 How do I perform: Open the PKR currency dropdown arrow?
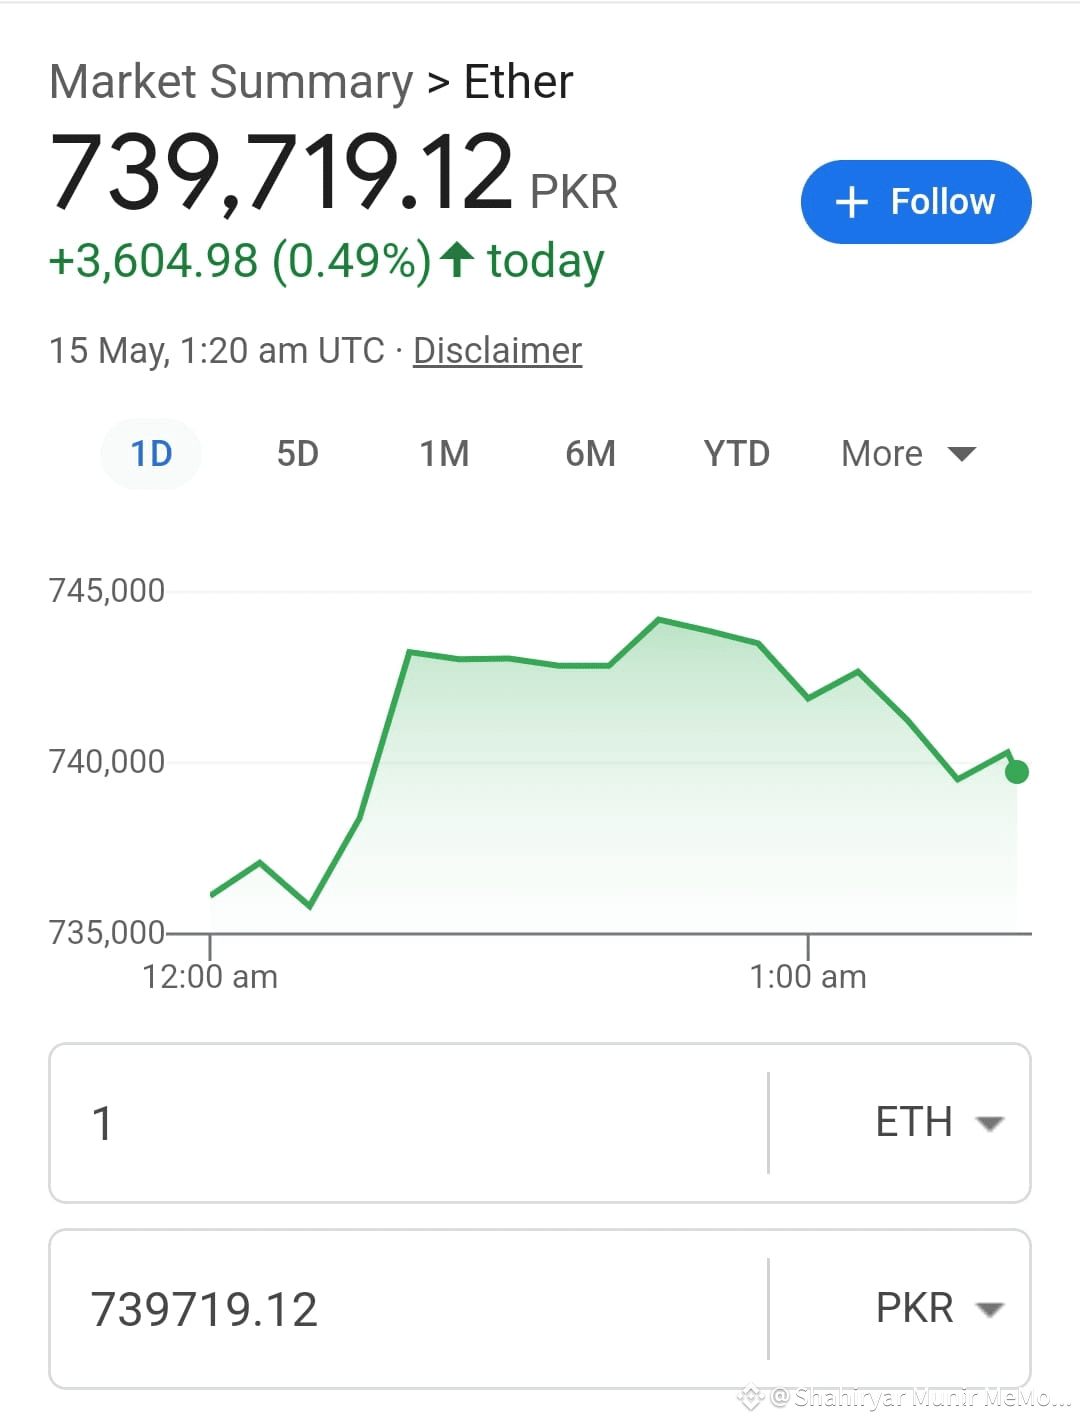tap(989, 1309)
